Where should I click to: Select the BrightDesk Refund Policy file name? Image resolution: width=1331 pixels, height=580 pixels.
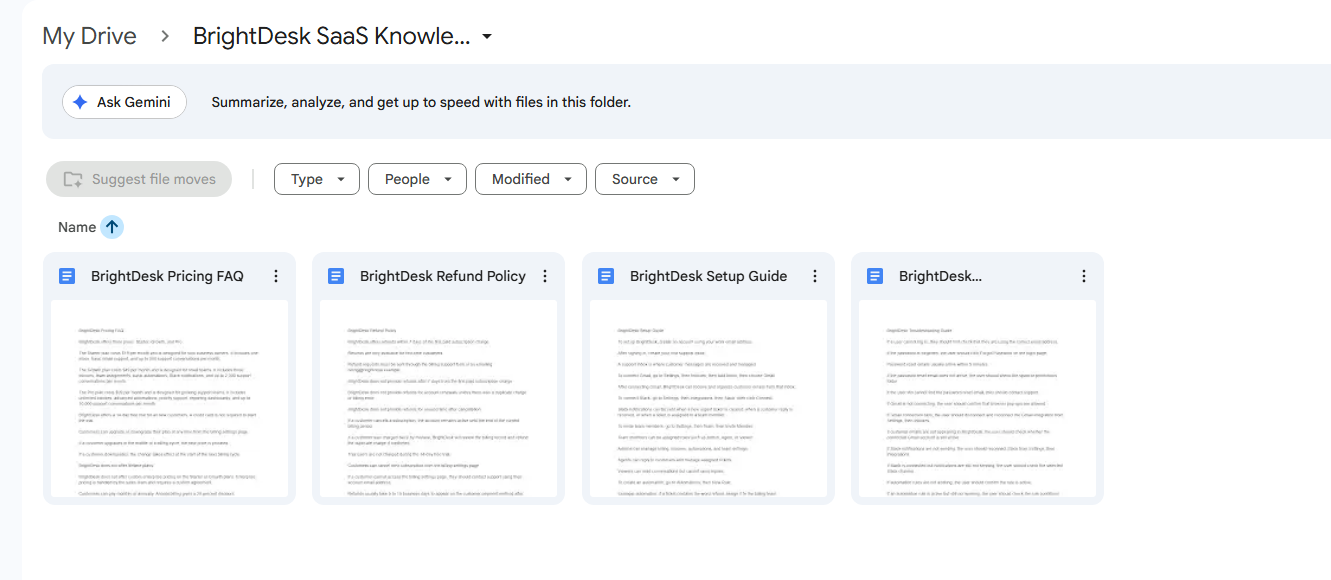[x=443, y=276]
